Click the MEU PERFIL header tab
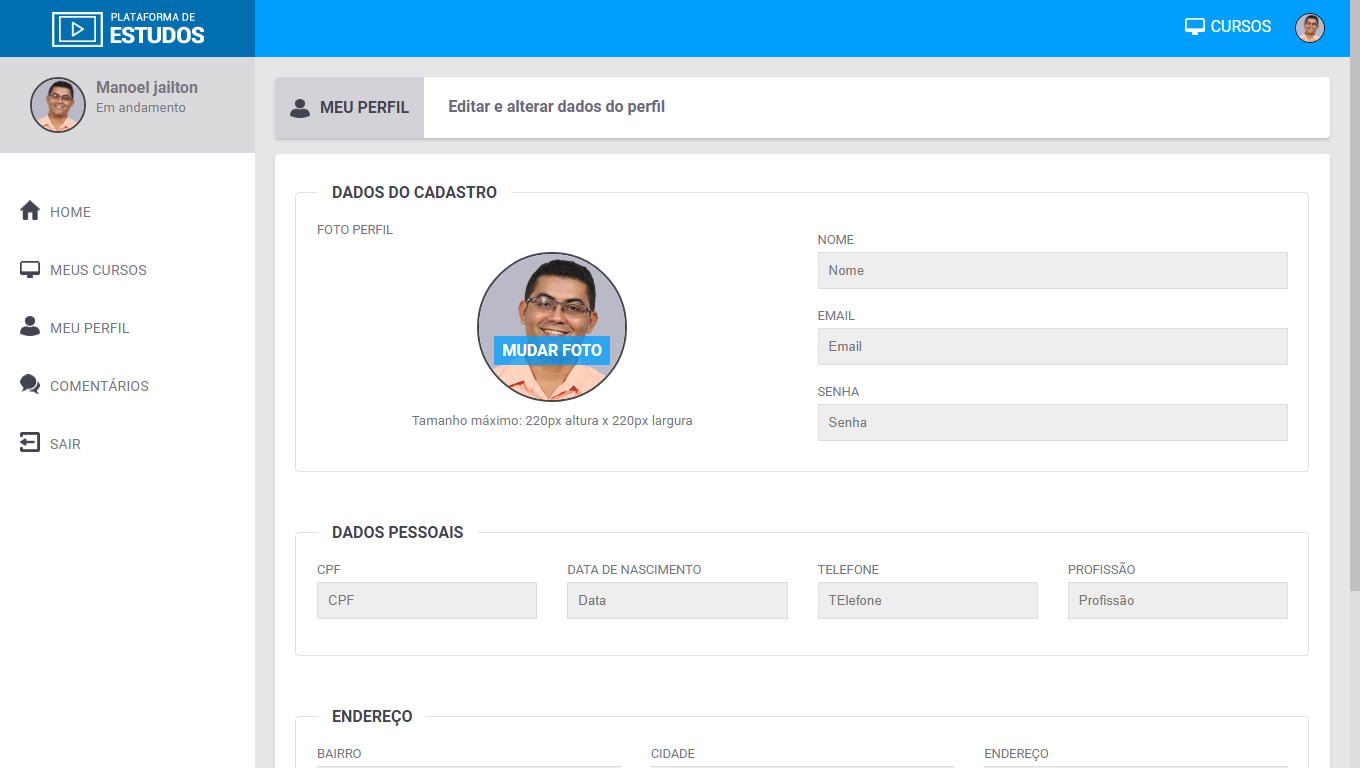This screenshot has width=1360, height=768. pyautogui.click(x=349, y=107)
